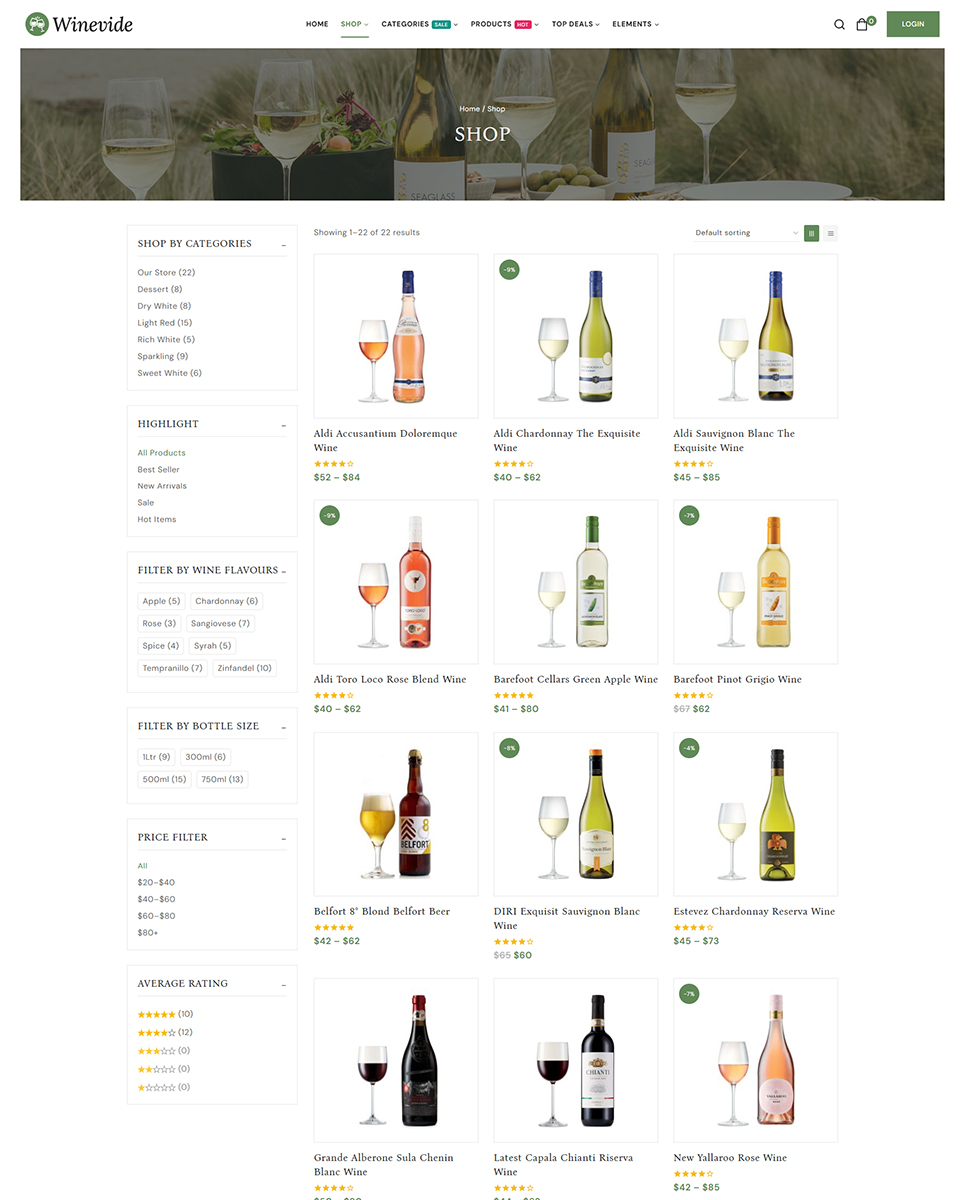This screenshot has height=1200, width=965.
Task: Open the Default sorting dropdown
Action: pyautogui.click(x=747, y=233)
